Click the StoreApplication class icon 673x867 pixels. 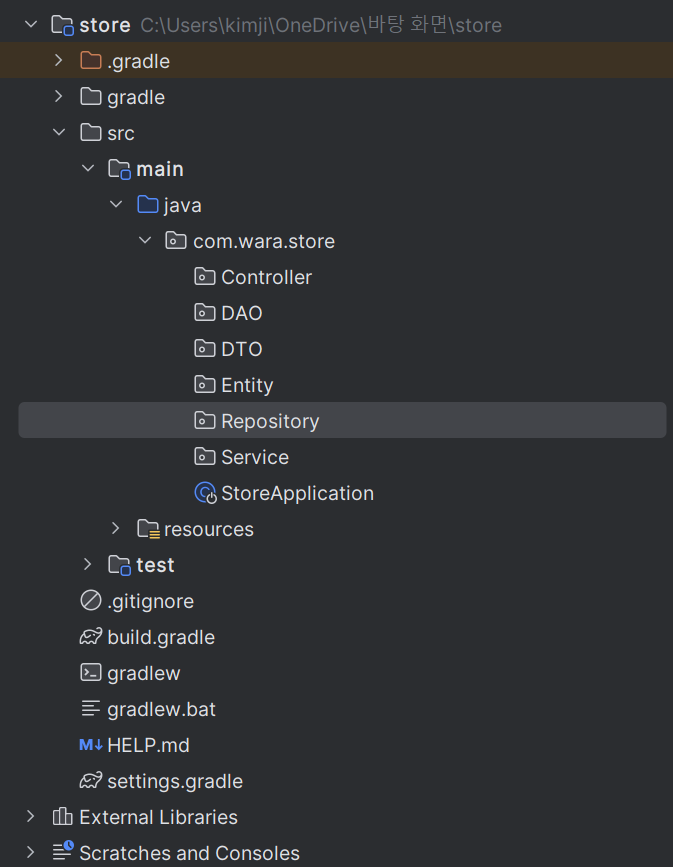coord(205,493)
